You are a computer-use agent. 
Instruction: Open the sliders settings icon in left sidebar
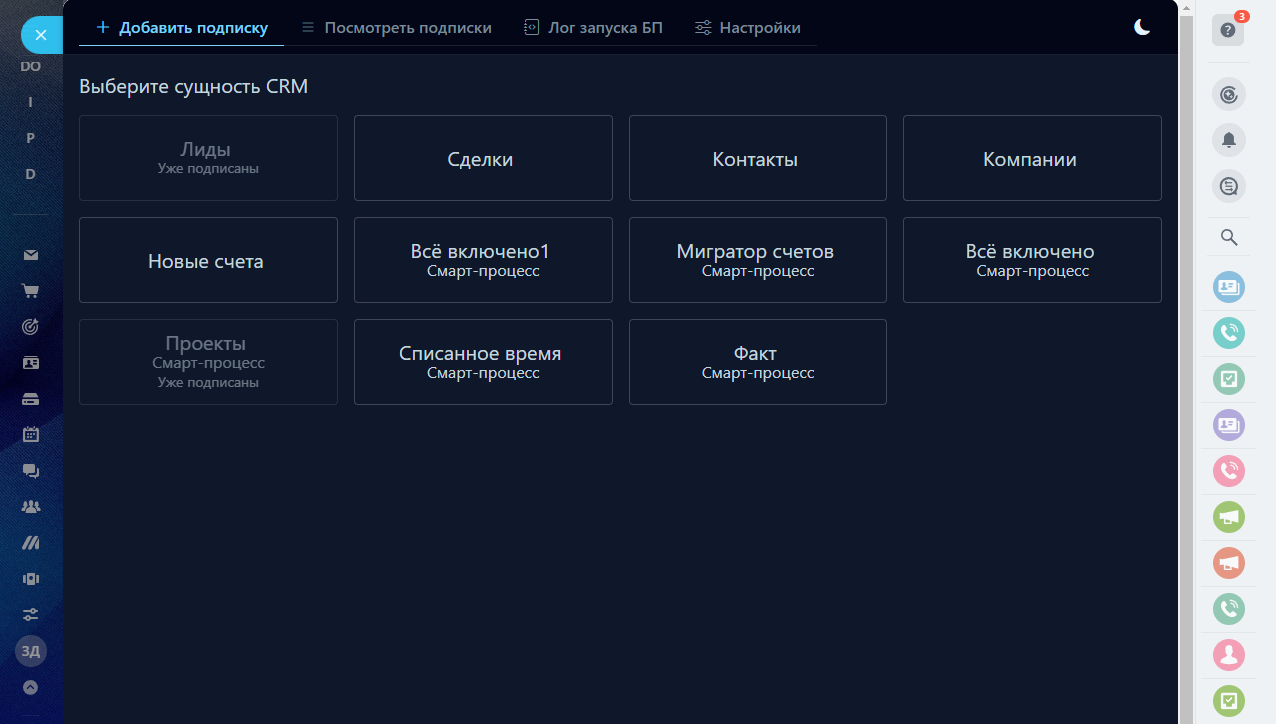[31, 615]
